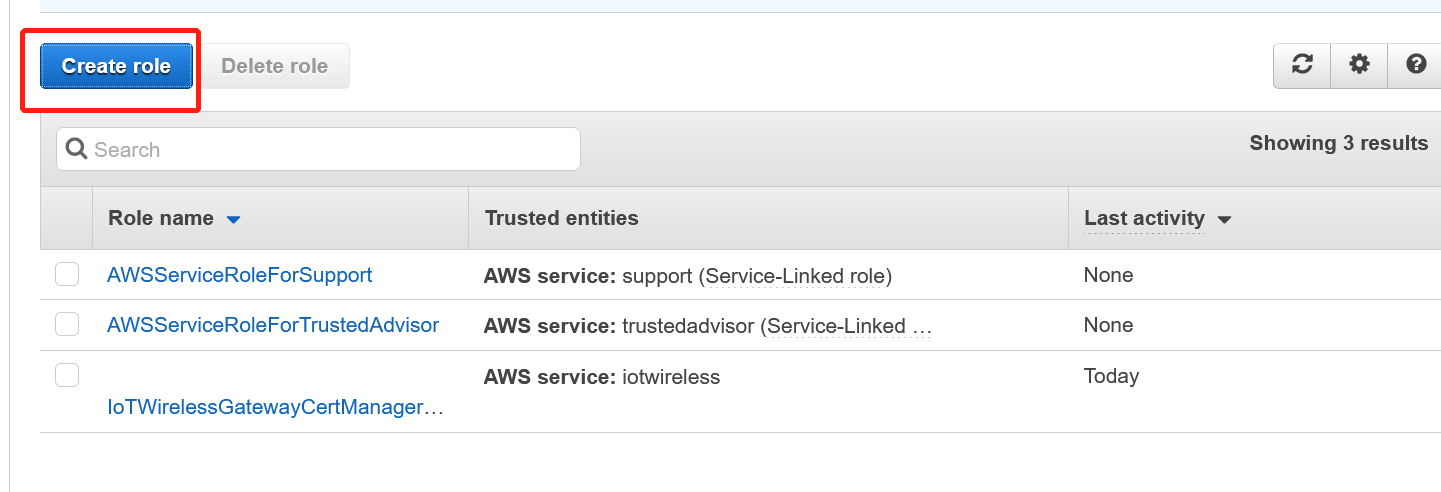Click the Role name column header text
This screenshot has height=492, width=1441.
161,218
